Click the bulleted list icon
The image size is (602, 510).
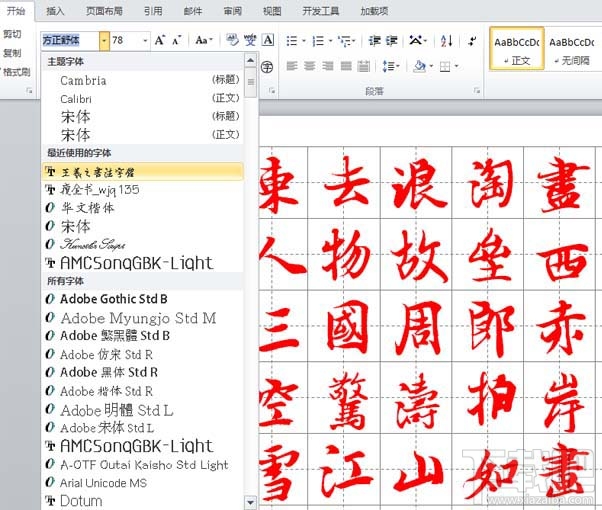292,41
